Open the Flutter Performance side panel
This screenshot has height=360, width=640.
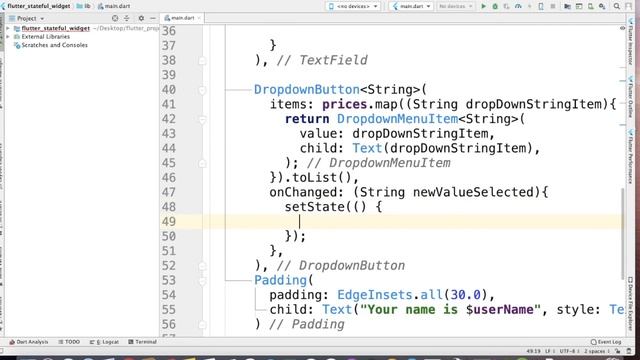(631, 157)
